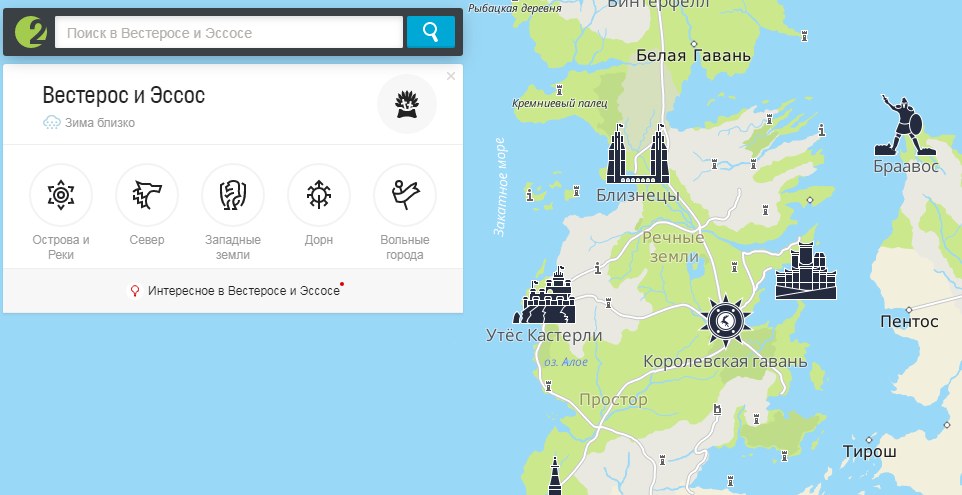Click the Braavos Titan statue map icon
This screenshot has height=495, width=962.
click(x=904, y=126)
